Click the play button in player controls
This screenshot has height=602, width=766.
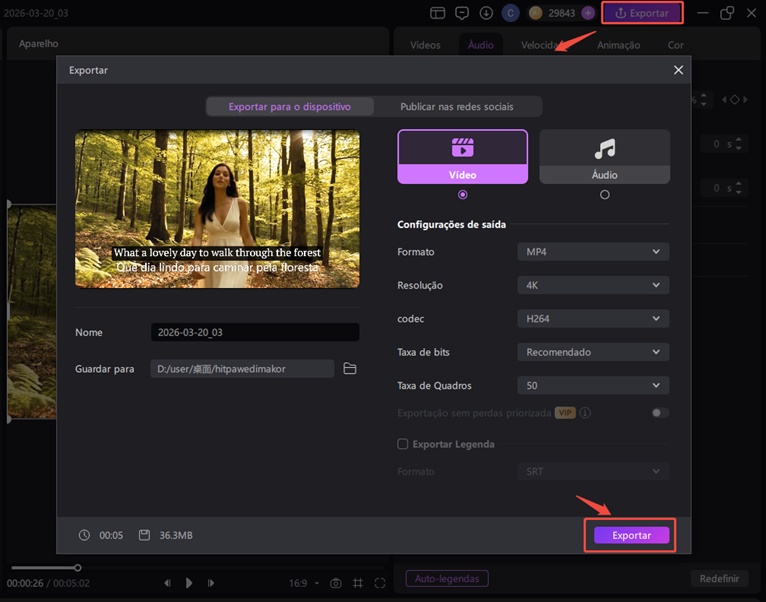(189, 582)
